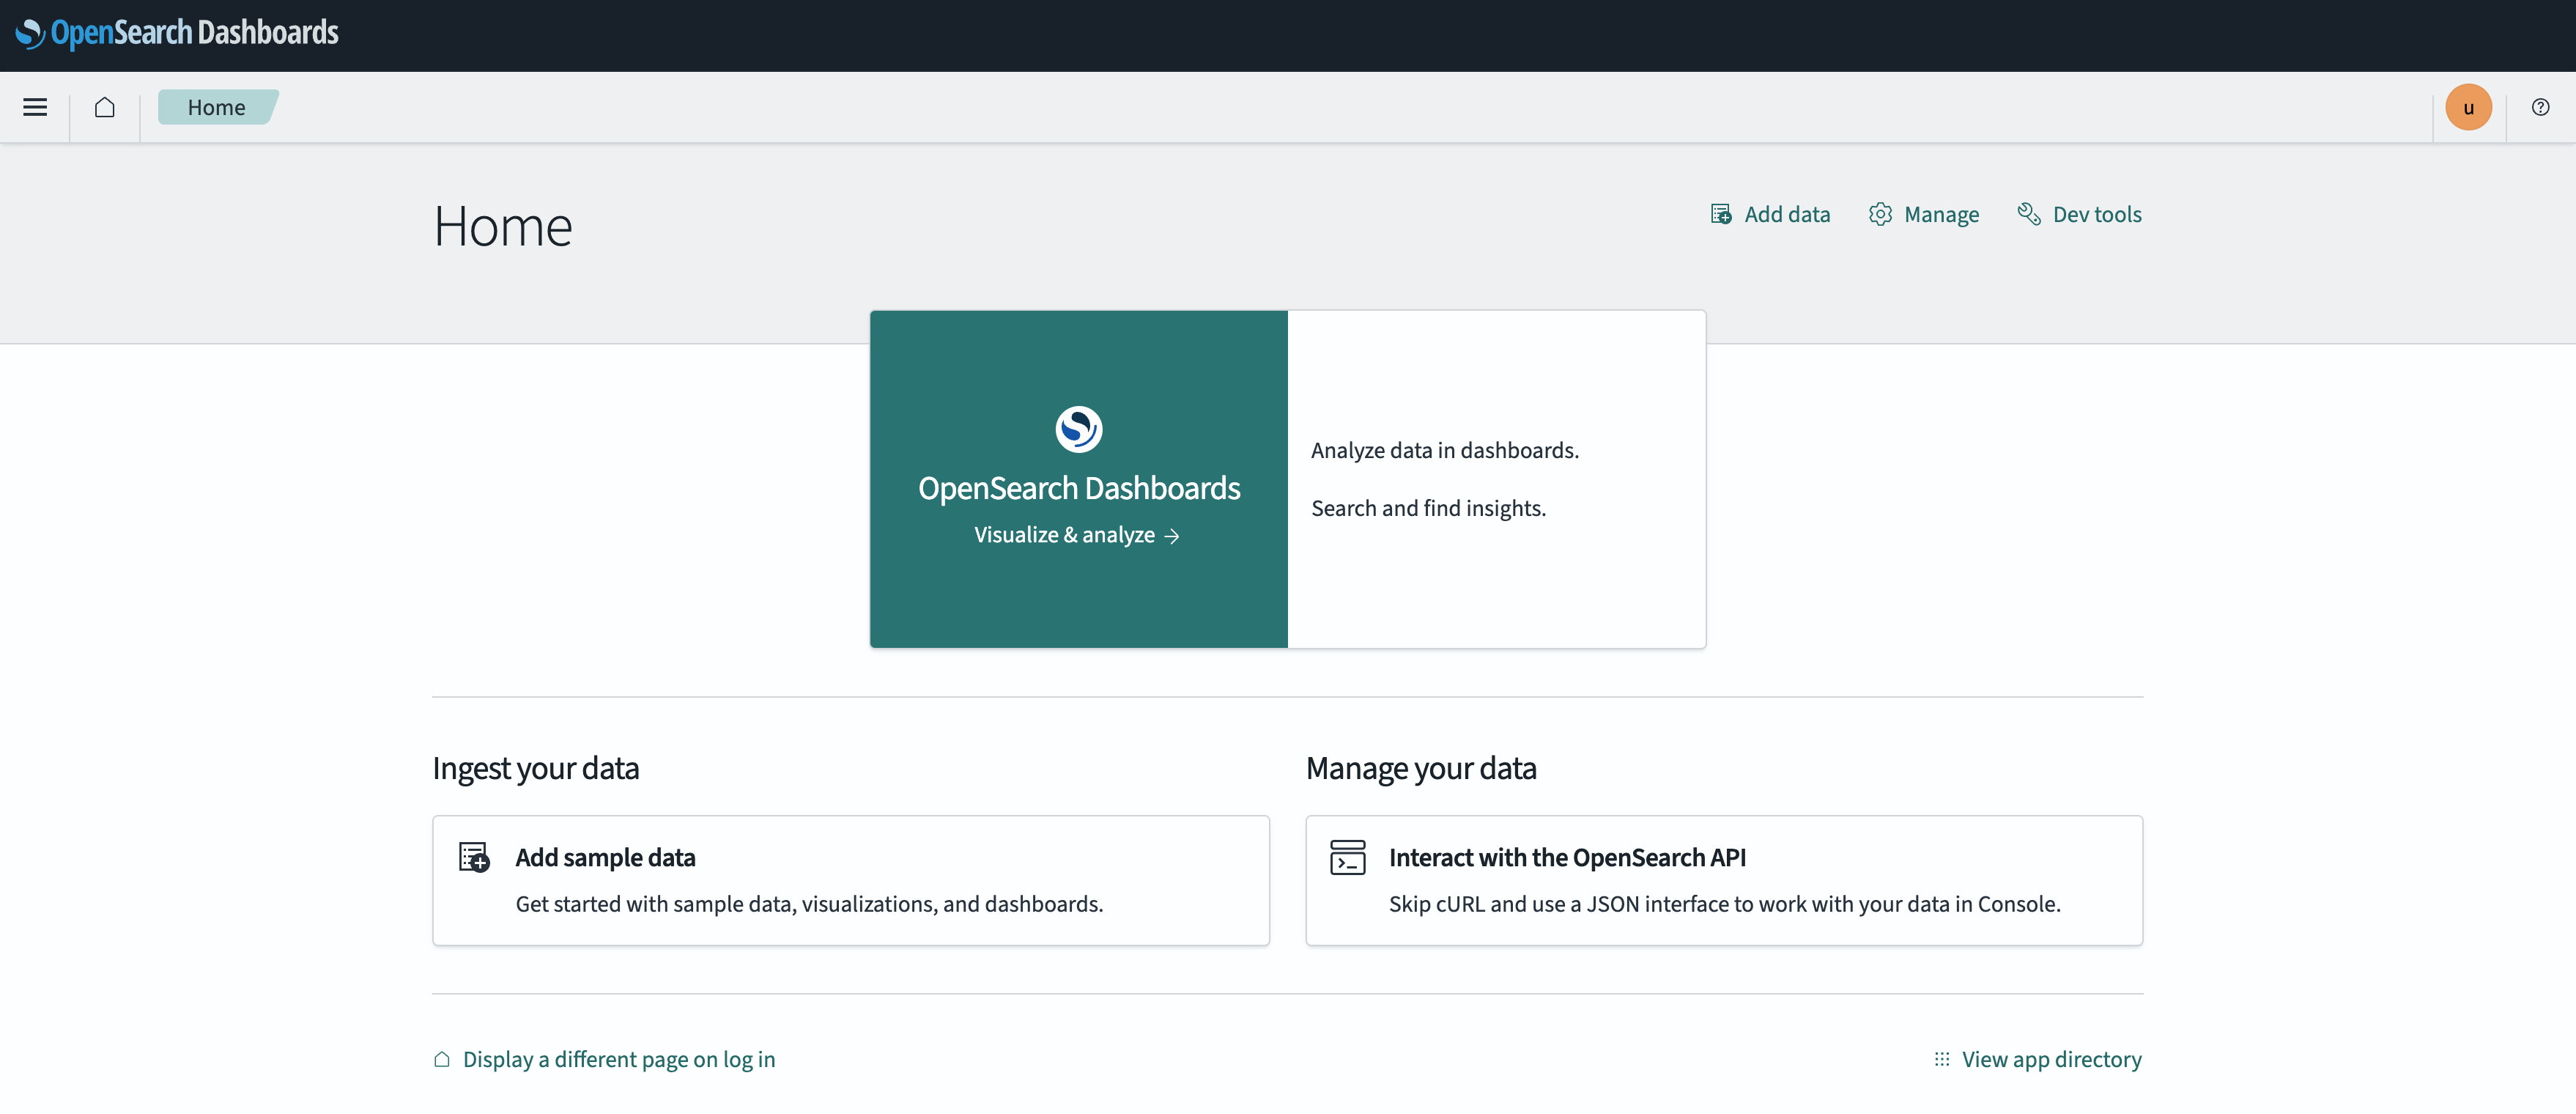Click the sample data description text
The height and width of the screenshot is (1114, 2576).
[x=809, y=904]
